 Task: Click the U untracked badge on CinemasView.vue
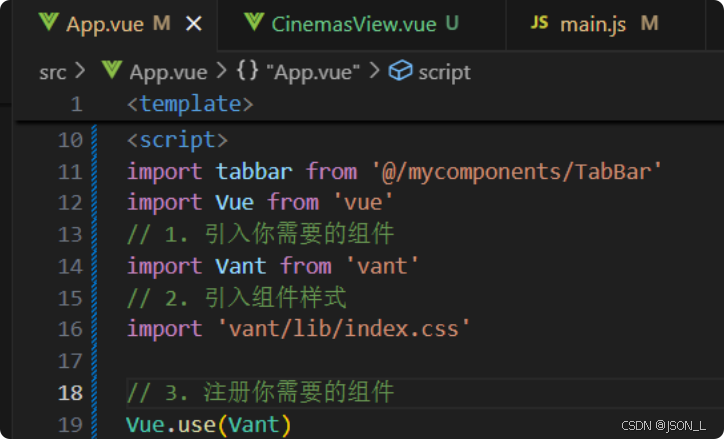pyautogui.click(x=452, y=24)
